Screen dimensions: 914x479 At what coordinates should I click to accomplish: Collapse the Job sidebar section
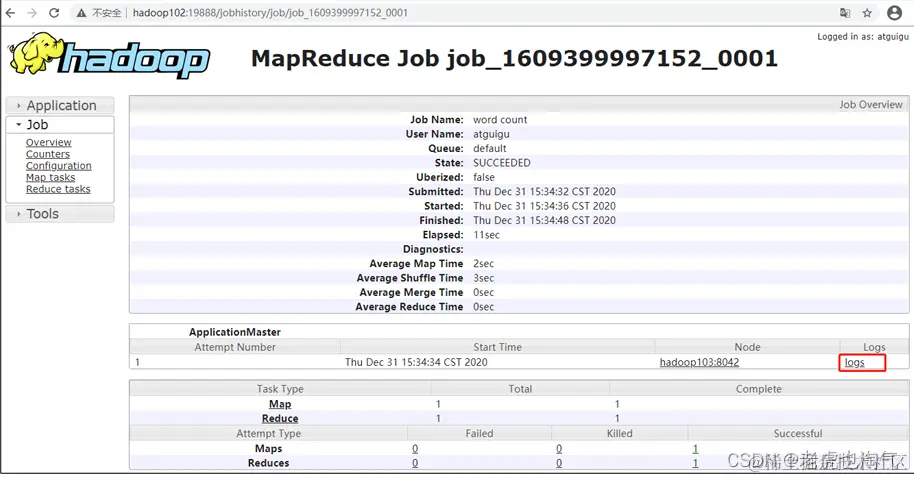pyautogui.click(x=60, y=125)
